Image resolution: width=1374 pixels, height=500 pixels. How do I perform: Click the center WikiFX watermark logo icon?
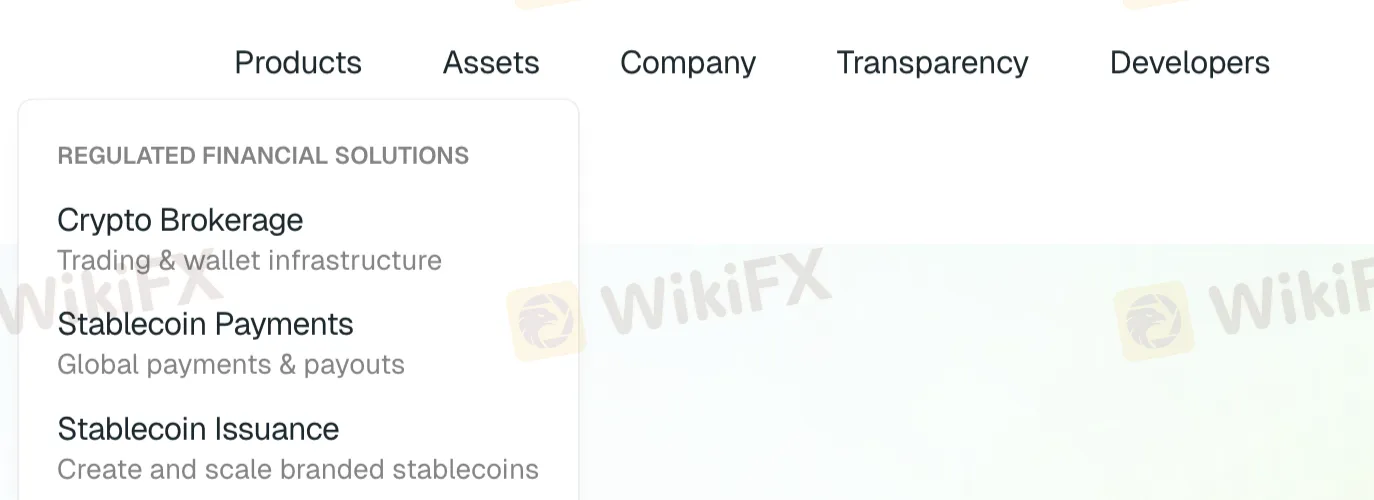coord(547,320)
